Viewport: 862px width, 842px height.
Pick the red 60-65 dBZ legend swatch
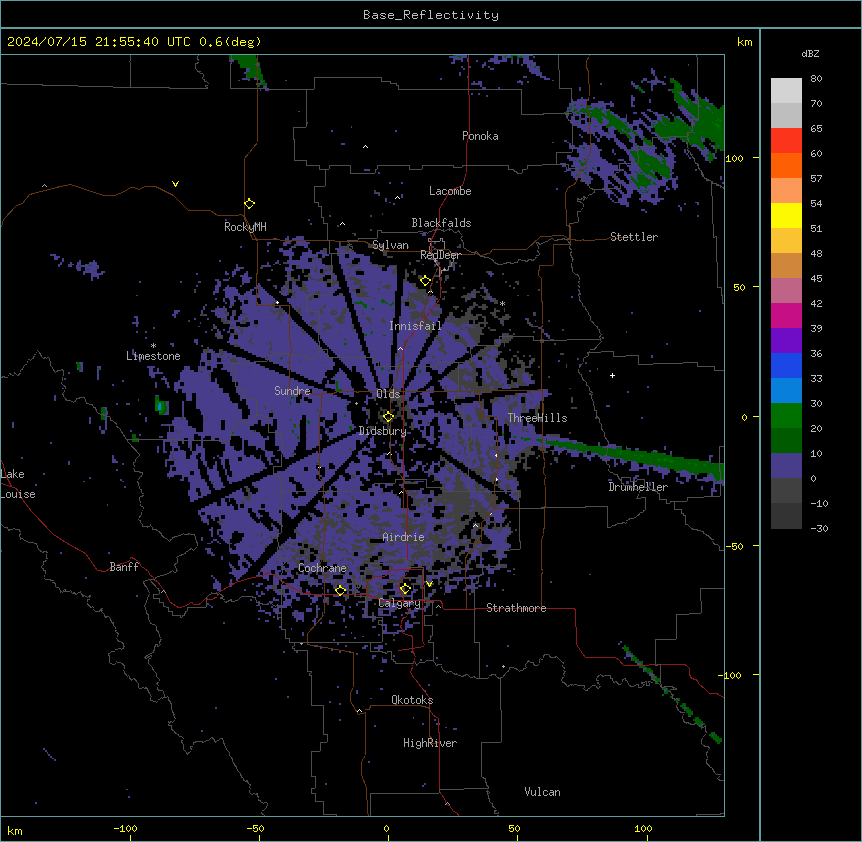tap(786, 140)
